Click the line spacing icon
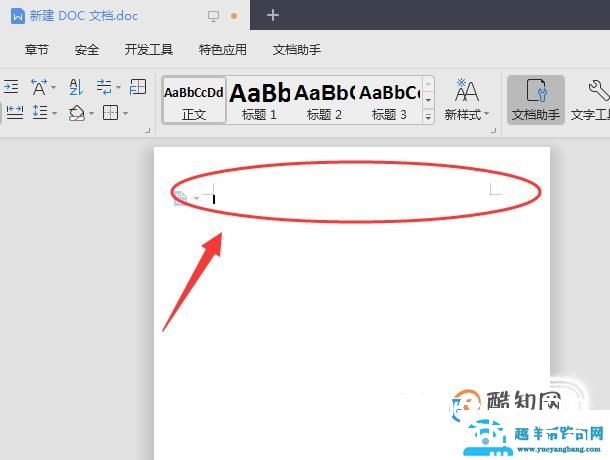Viewport: 610px width, 460px height. (x=39, y=113)
